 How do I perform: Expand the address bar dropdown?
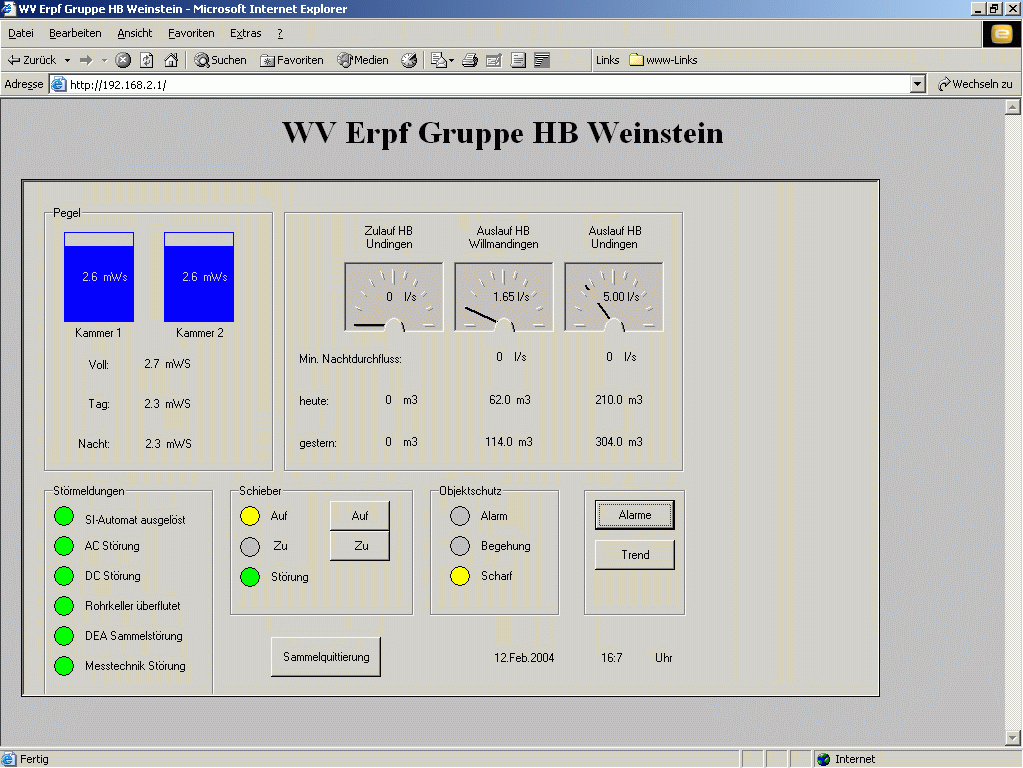click(x=919, y=84)
